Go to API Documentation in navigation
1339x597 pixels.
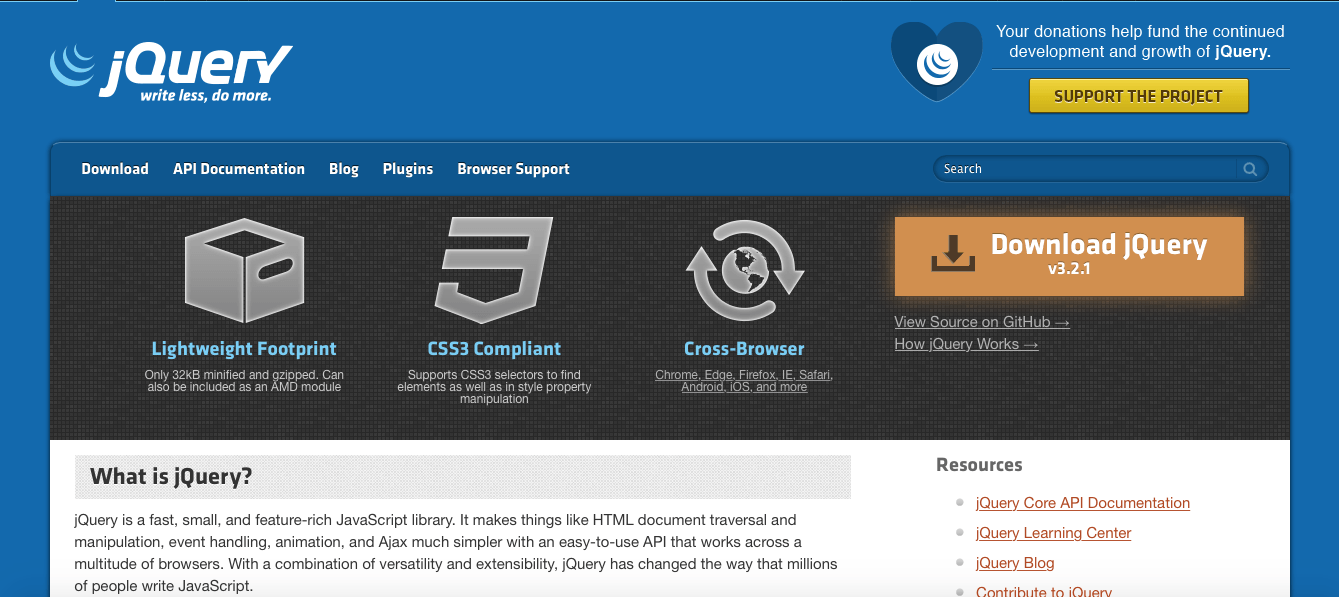pos(239,169)
